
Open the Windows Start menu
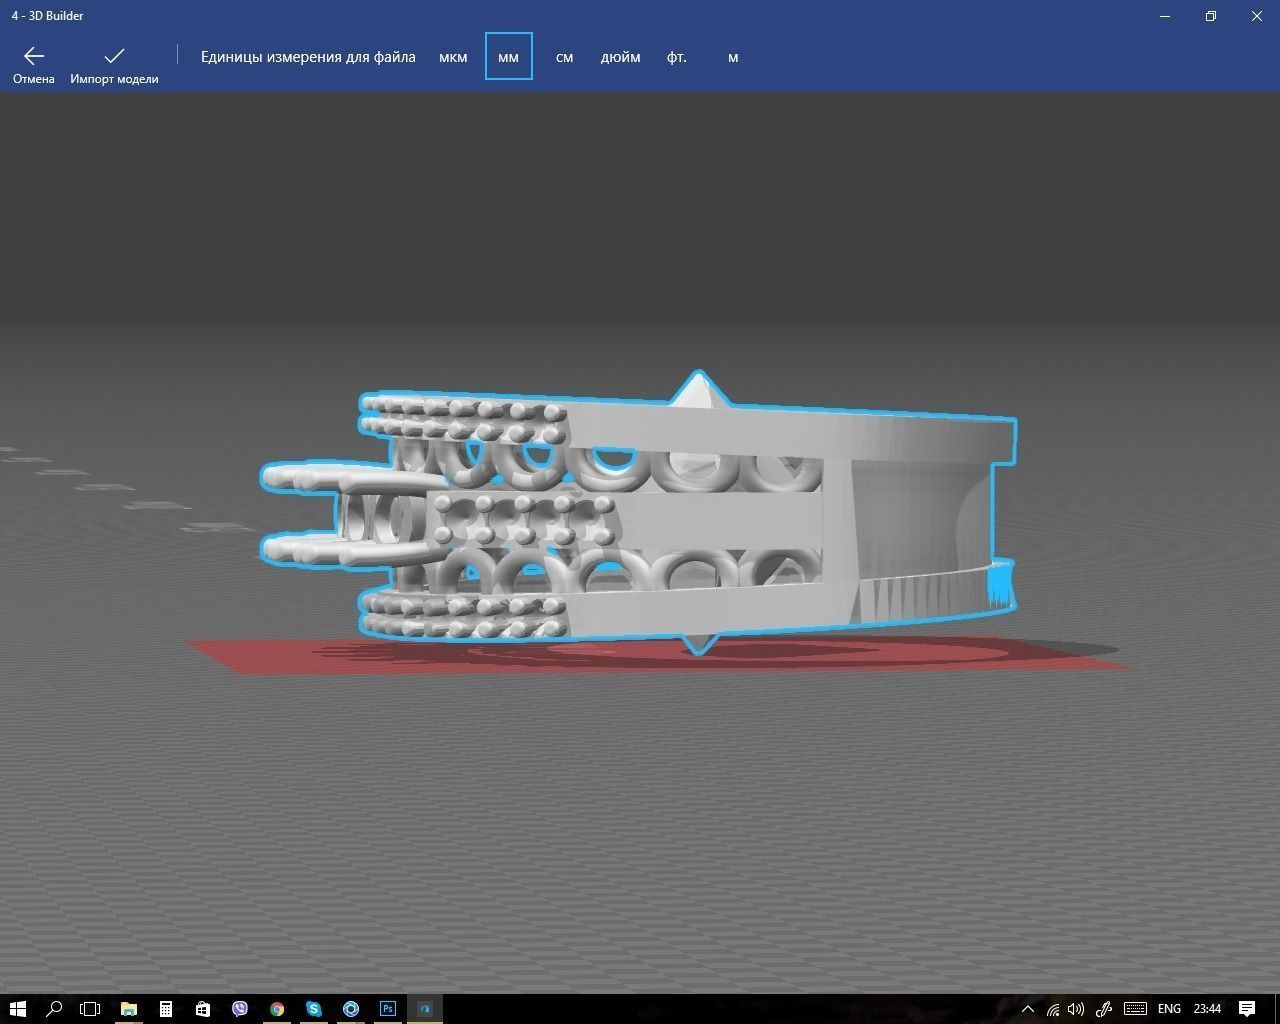(17, 1008)
